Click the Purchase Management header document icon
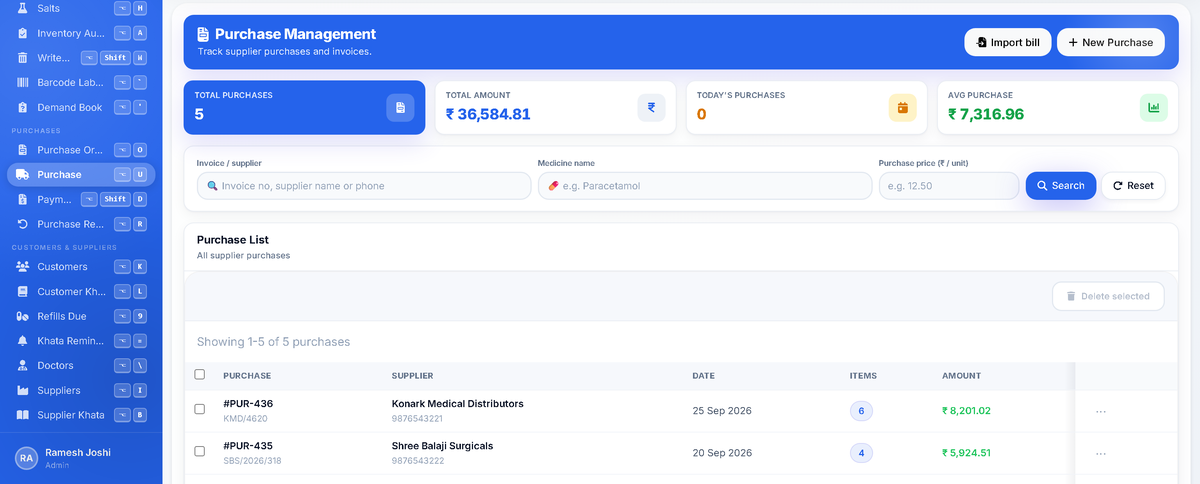Screen dimensions: 1200x484 (x=203, y=34)
